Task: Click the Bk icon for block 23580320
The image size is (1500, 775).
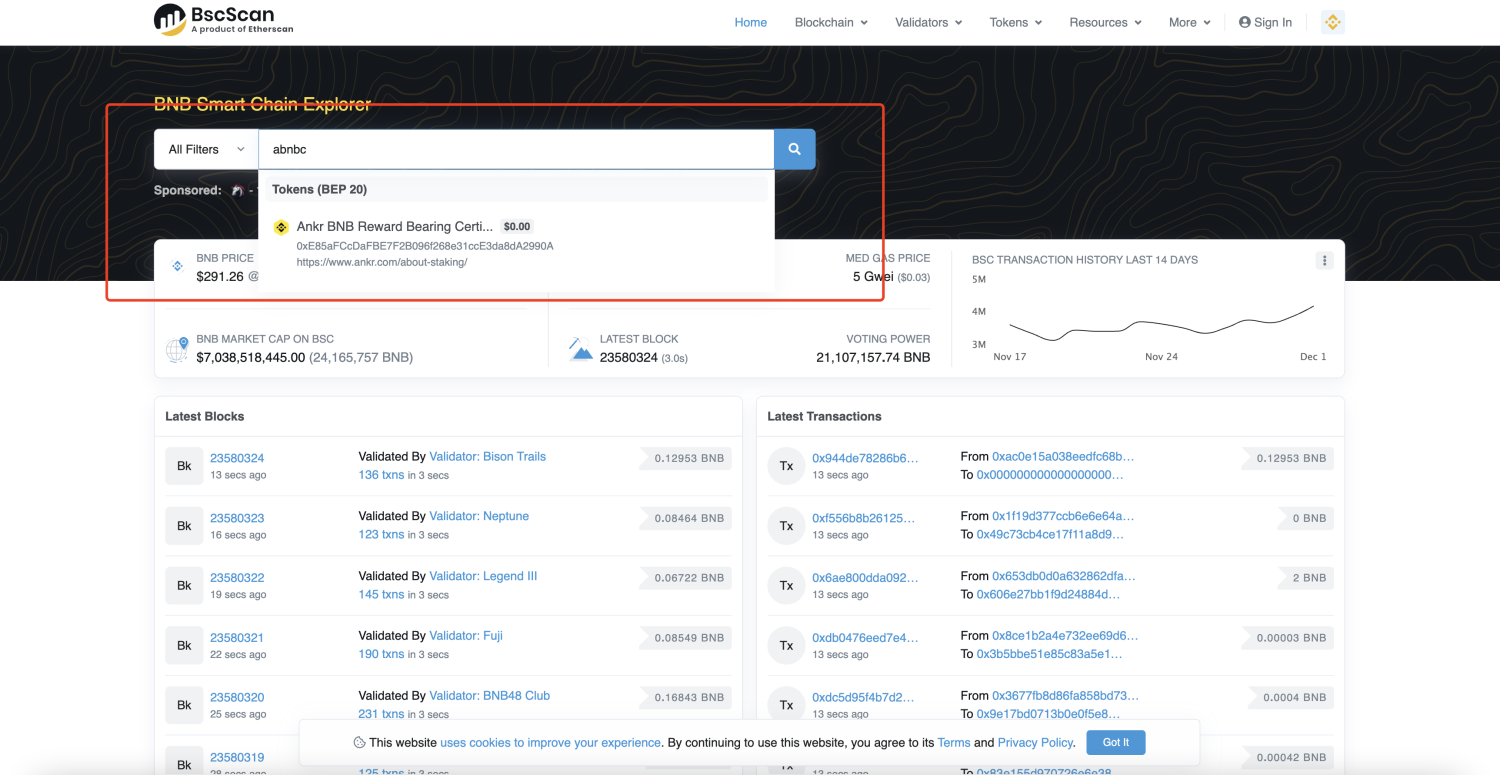Action: pyautogui.click(x=184, y=705)
